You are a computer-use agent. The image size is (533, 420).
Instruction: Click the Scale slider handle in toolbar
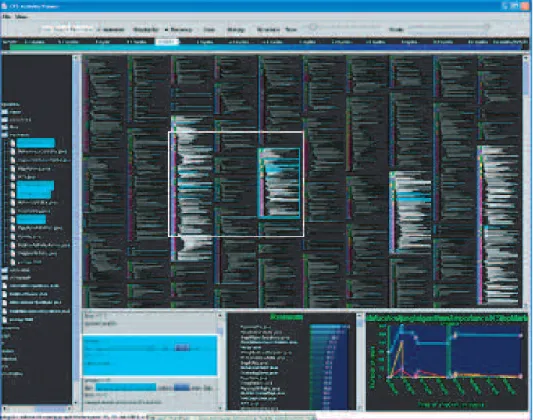486,27
